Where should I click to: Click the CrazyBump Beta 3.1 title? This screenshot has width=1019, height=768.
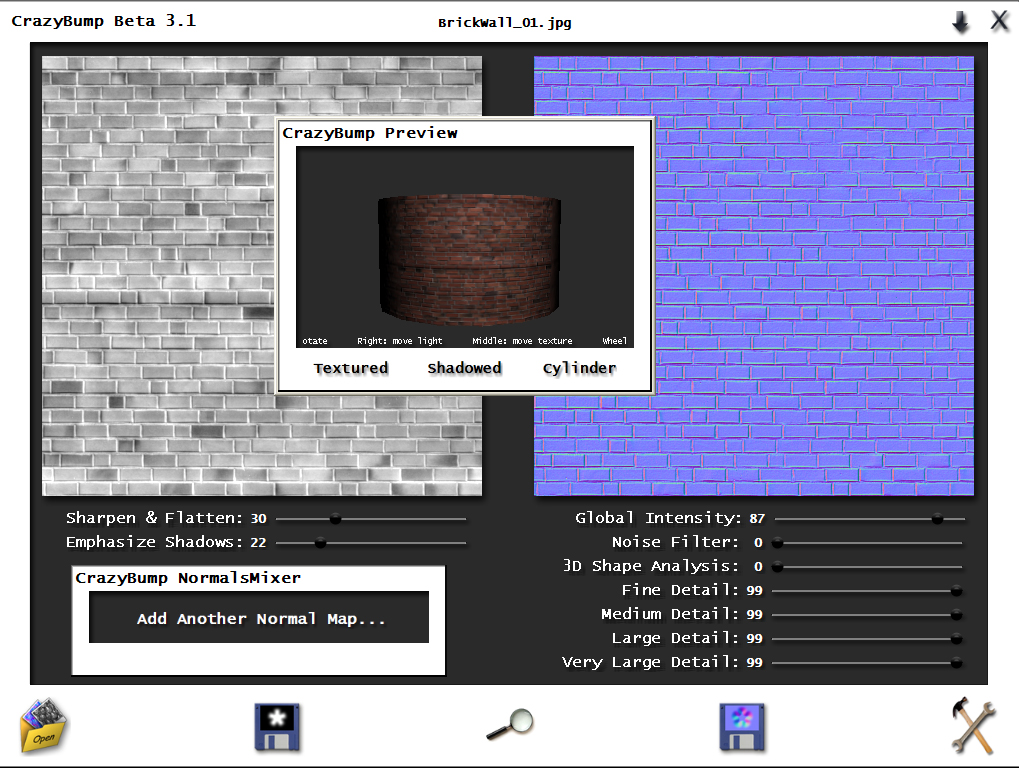coord(104,21)
